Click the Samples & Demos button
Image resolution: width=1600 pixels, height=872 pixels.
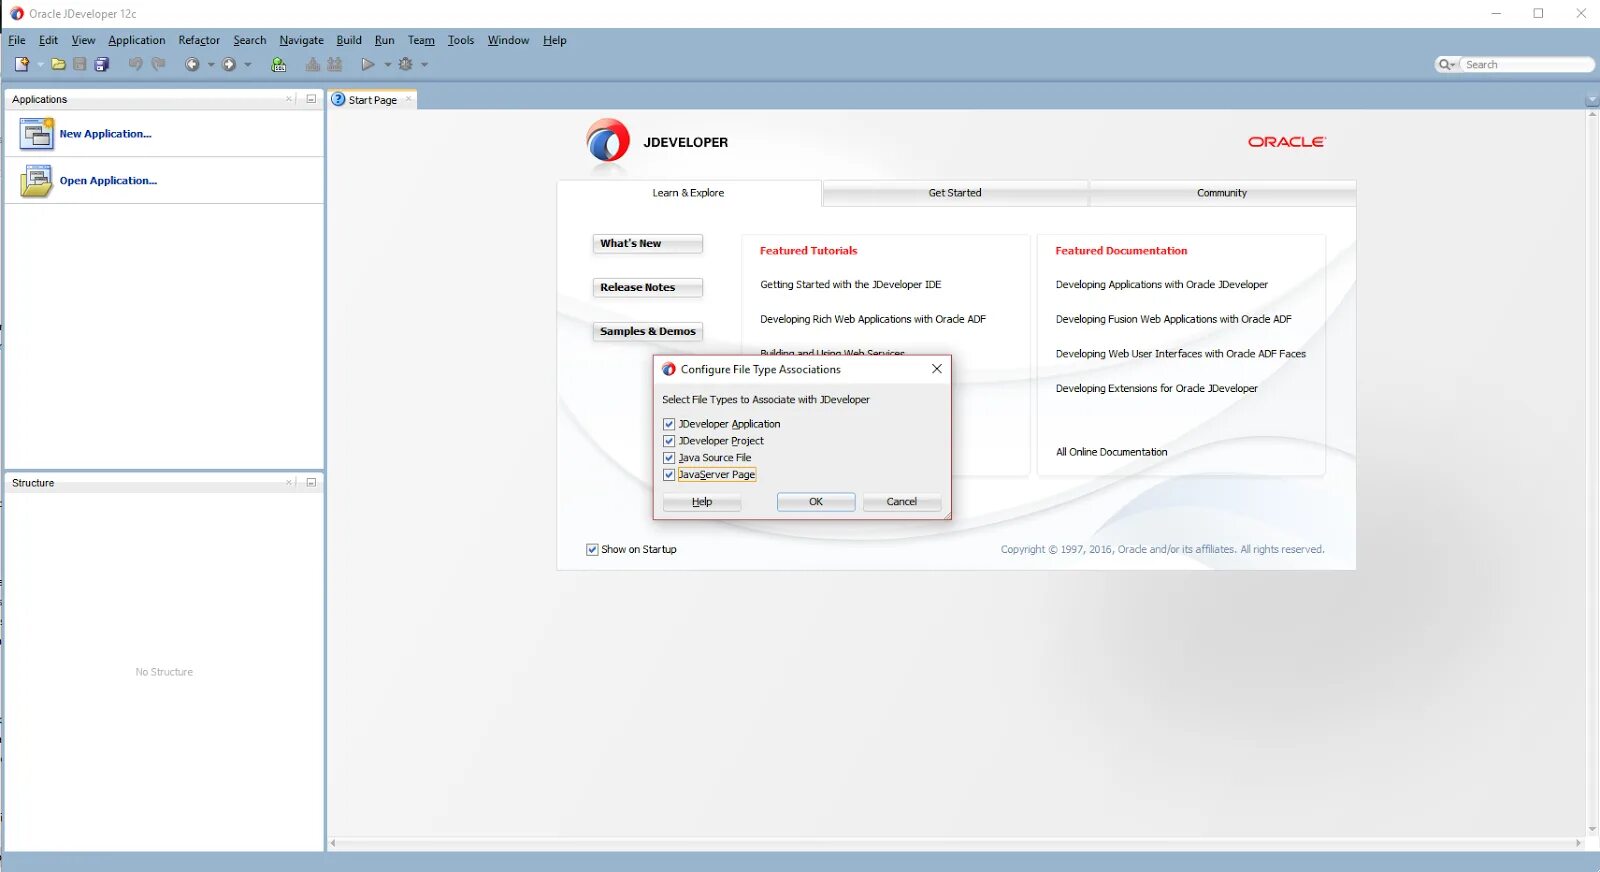(647, 332)
